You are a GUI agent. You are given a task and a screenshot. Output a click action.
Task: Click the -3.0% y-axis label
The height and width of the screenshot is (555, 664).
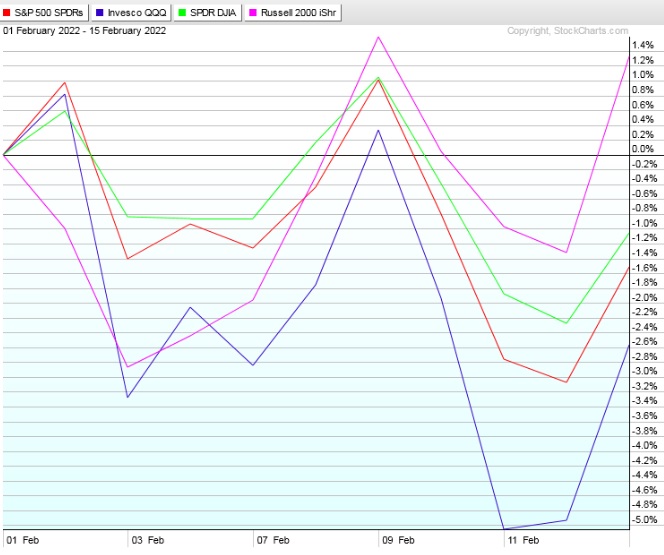[x=644, y=371]
